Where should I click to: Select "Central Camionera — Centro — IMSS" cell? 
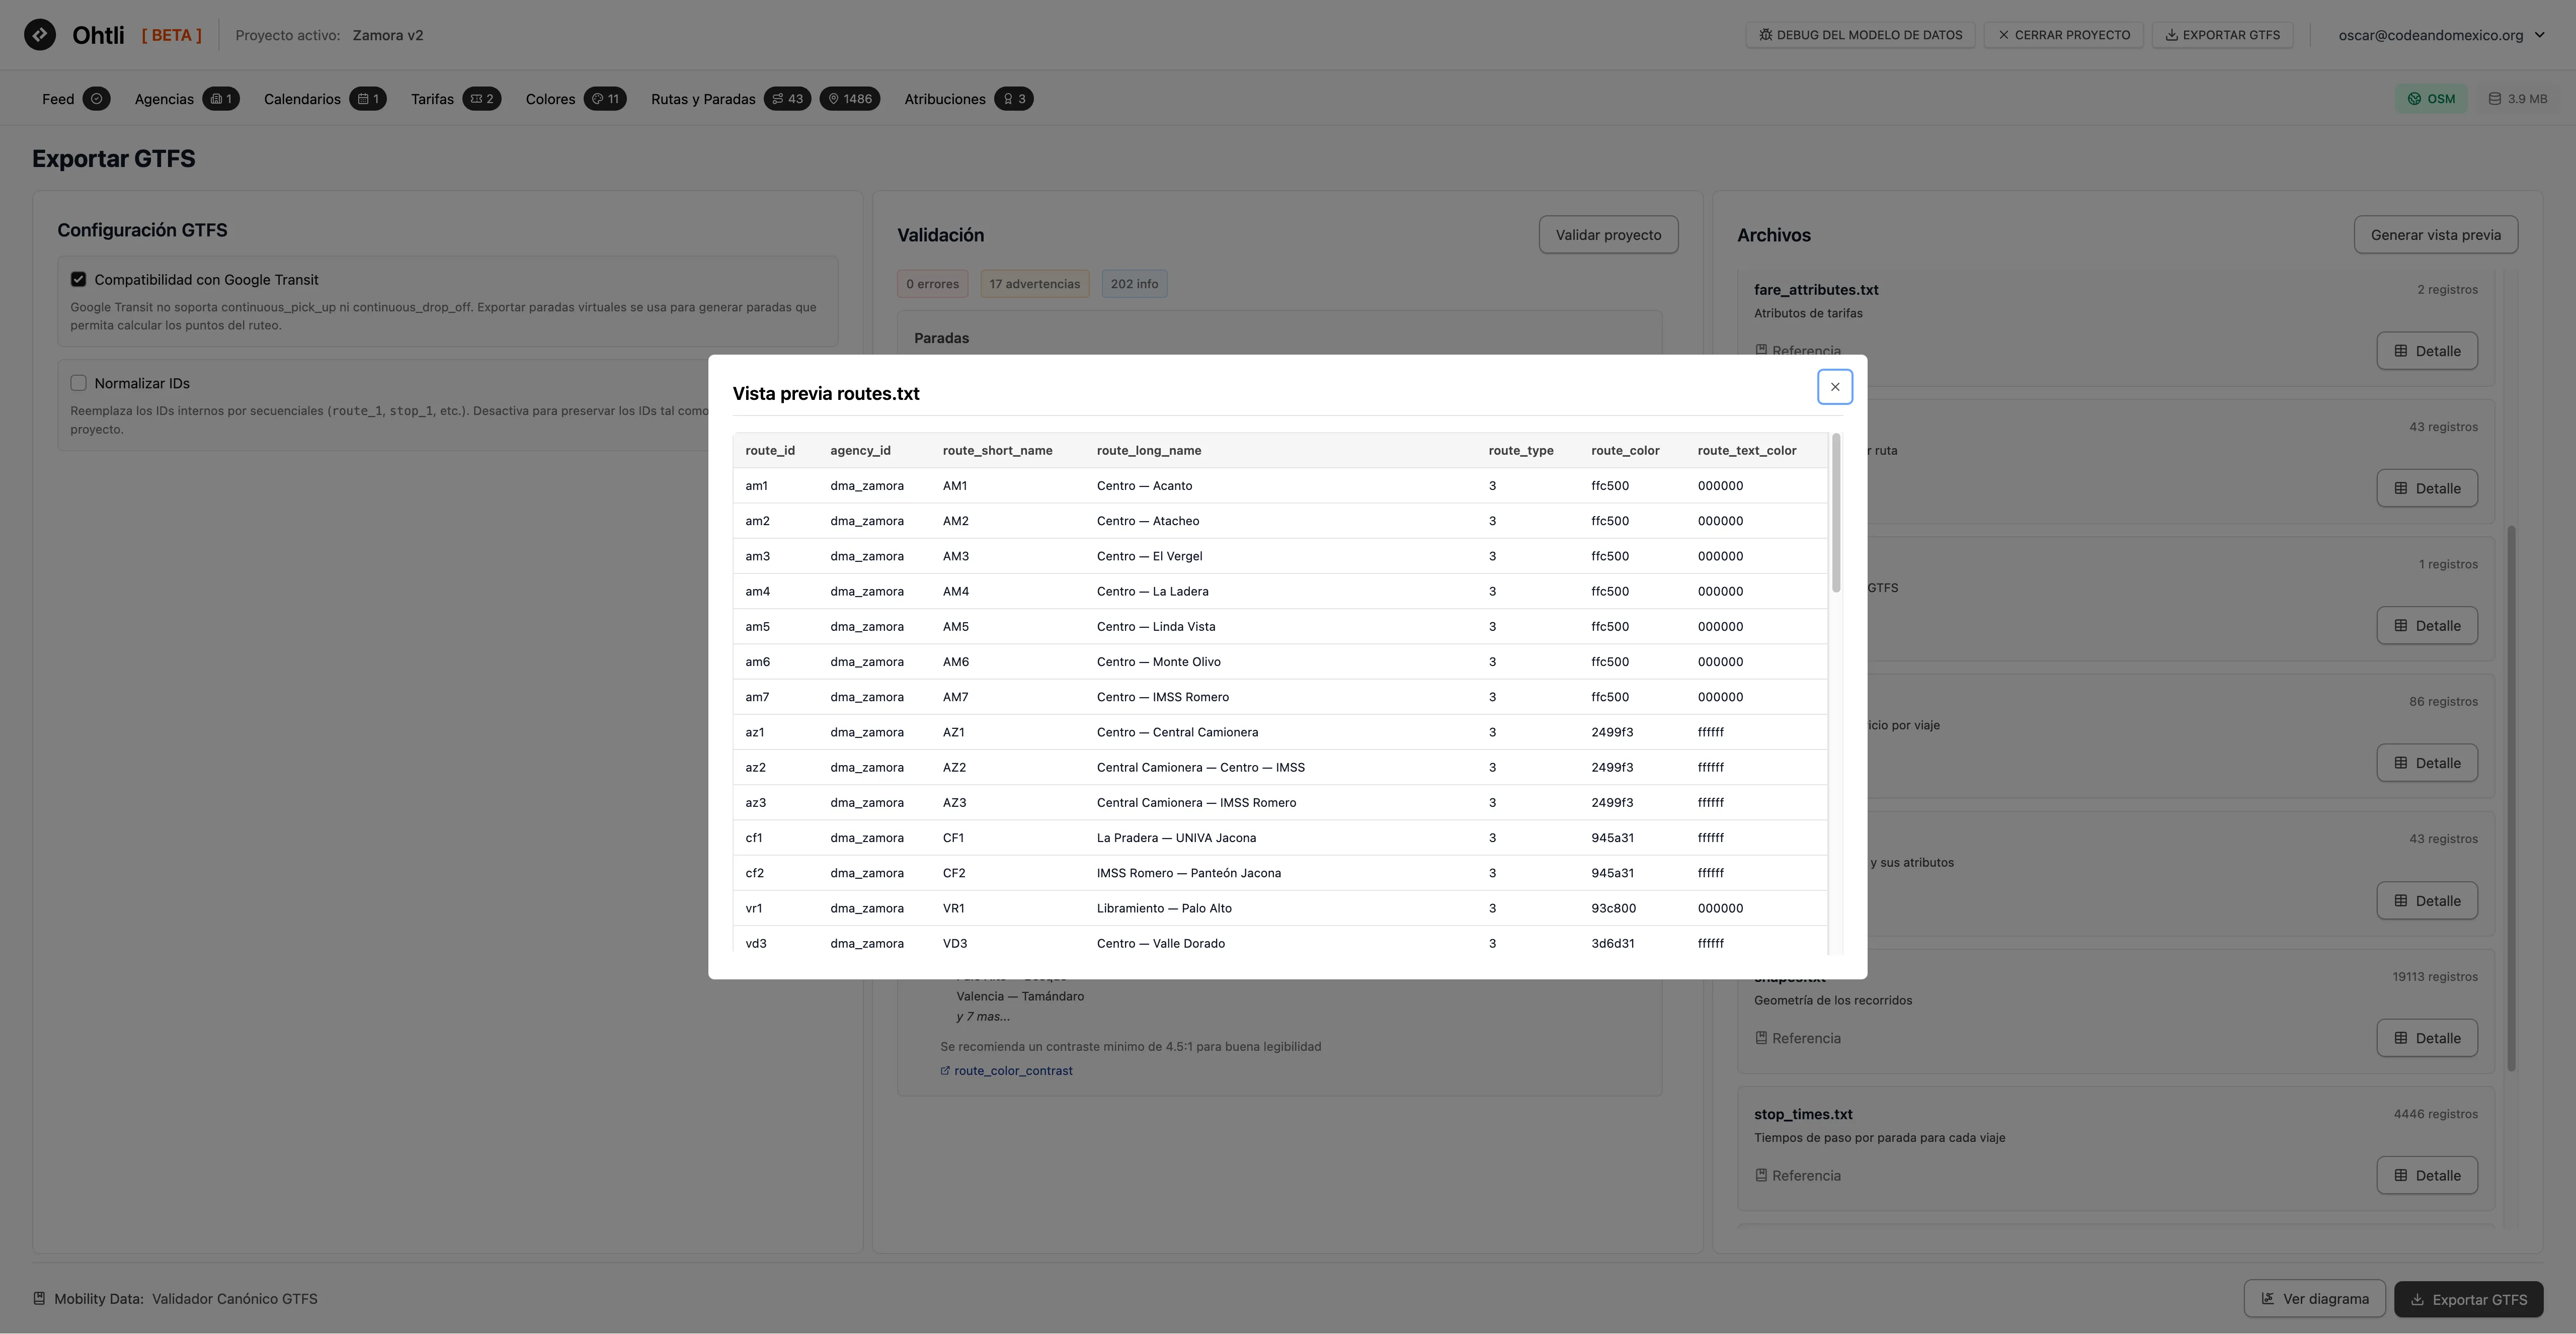click(x=1200, y=767)
